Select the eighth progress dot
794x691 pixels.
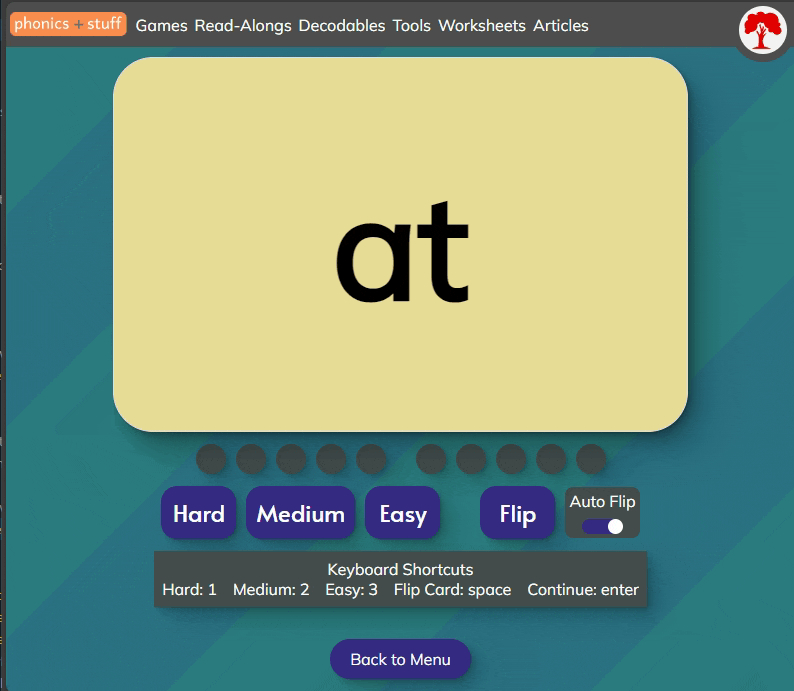point(511,459)
